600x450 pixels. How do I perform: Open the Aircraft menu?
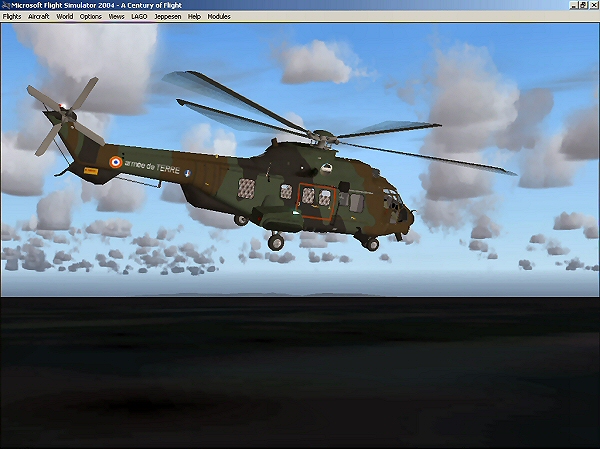point(39,17)
